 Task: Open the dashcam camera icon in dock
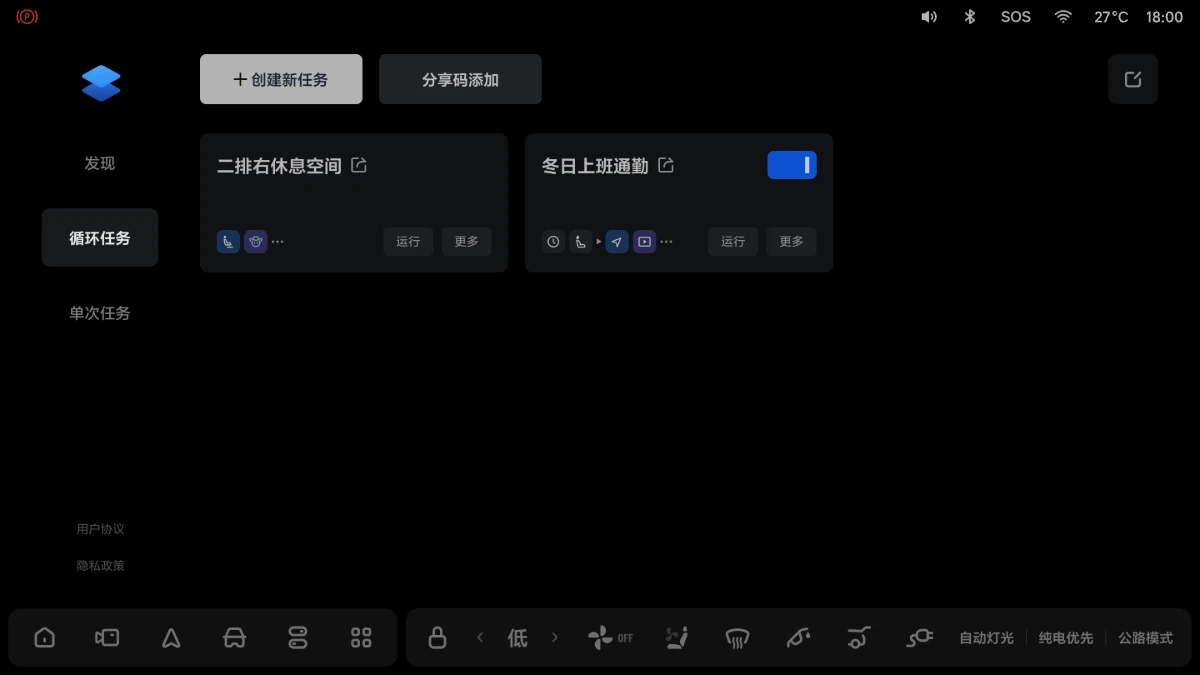coord(107,638)
